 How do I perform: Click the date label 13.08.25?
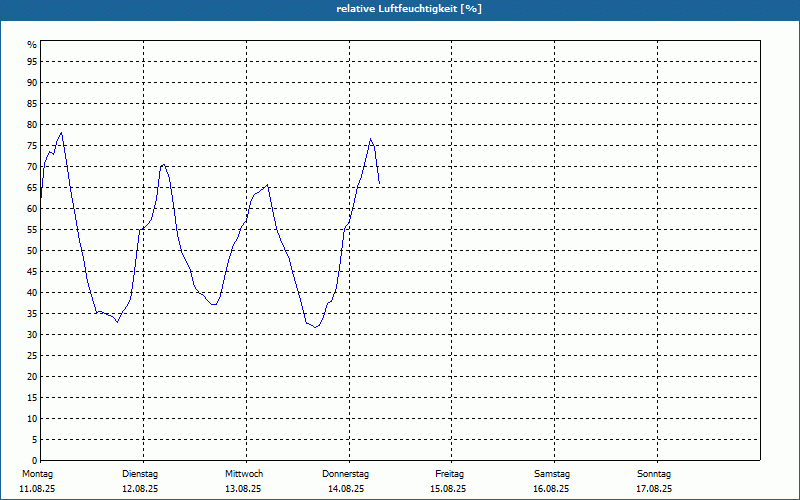243,489
